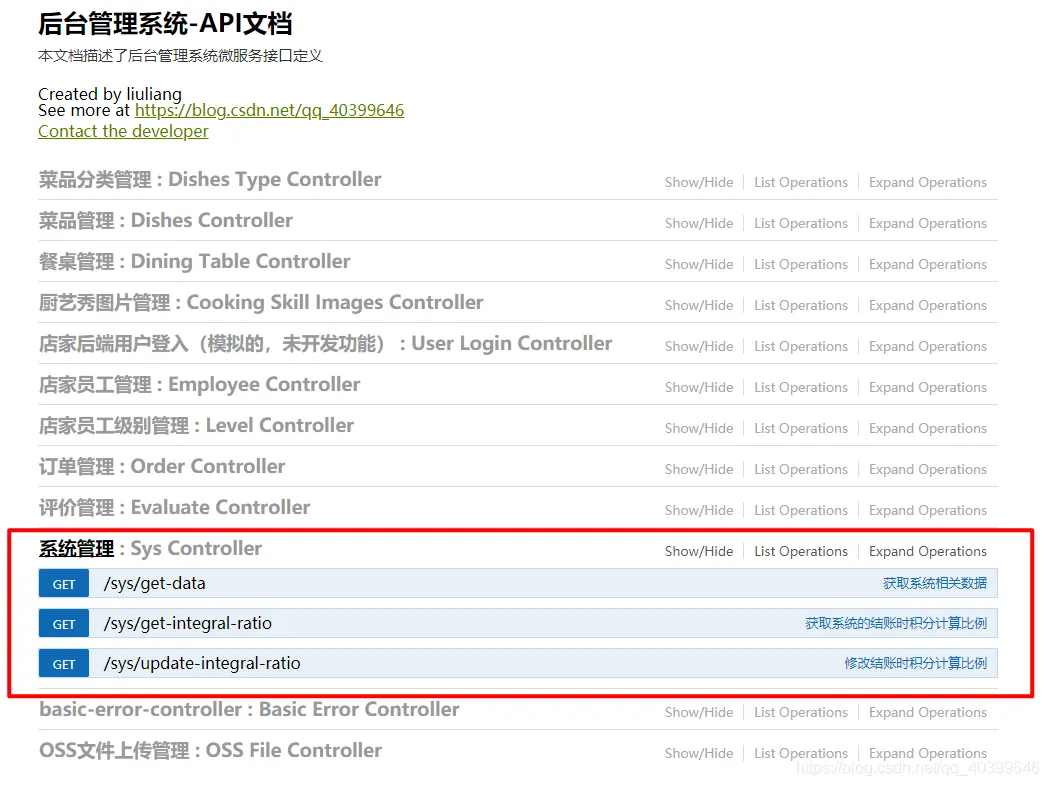Click the GET badge on /sys/get-integral-ratio
Image resolution: width=1049 pixels, height=786 pixels.
[x=63, y=623]
